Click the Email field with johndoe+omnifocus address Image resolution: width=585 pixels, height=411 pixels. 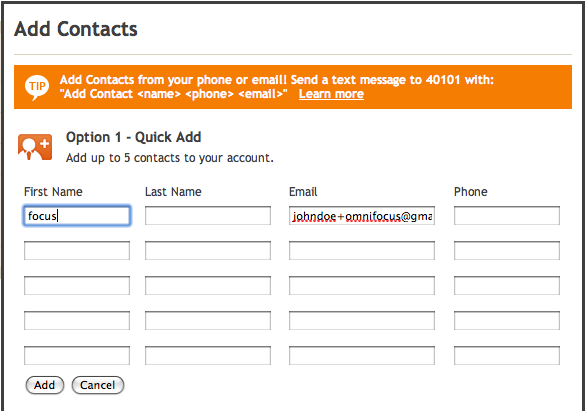pyautogui.click(x=362, y=216)
